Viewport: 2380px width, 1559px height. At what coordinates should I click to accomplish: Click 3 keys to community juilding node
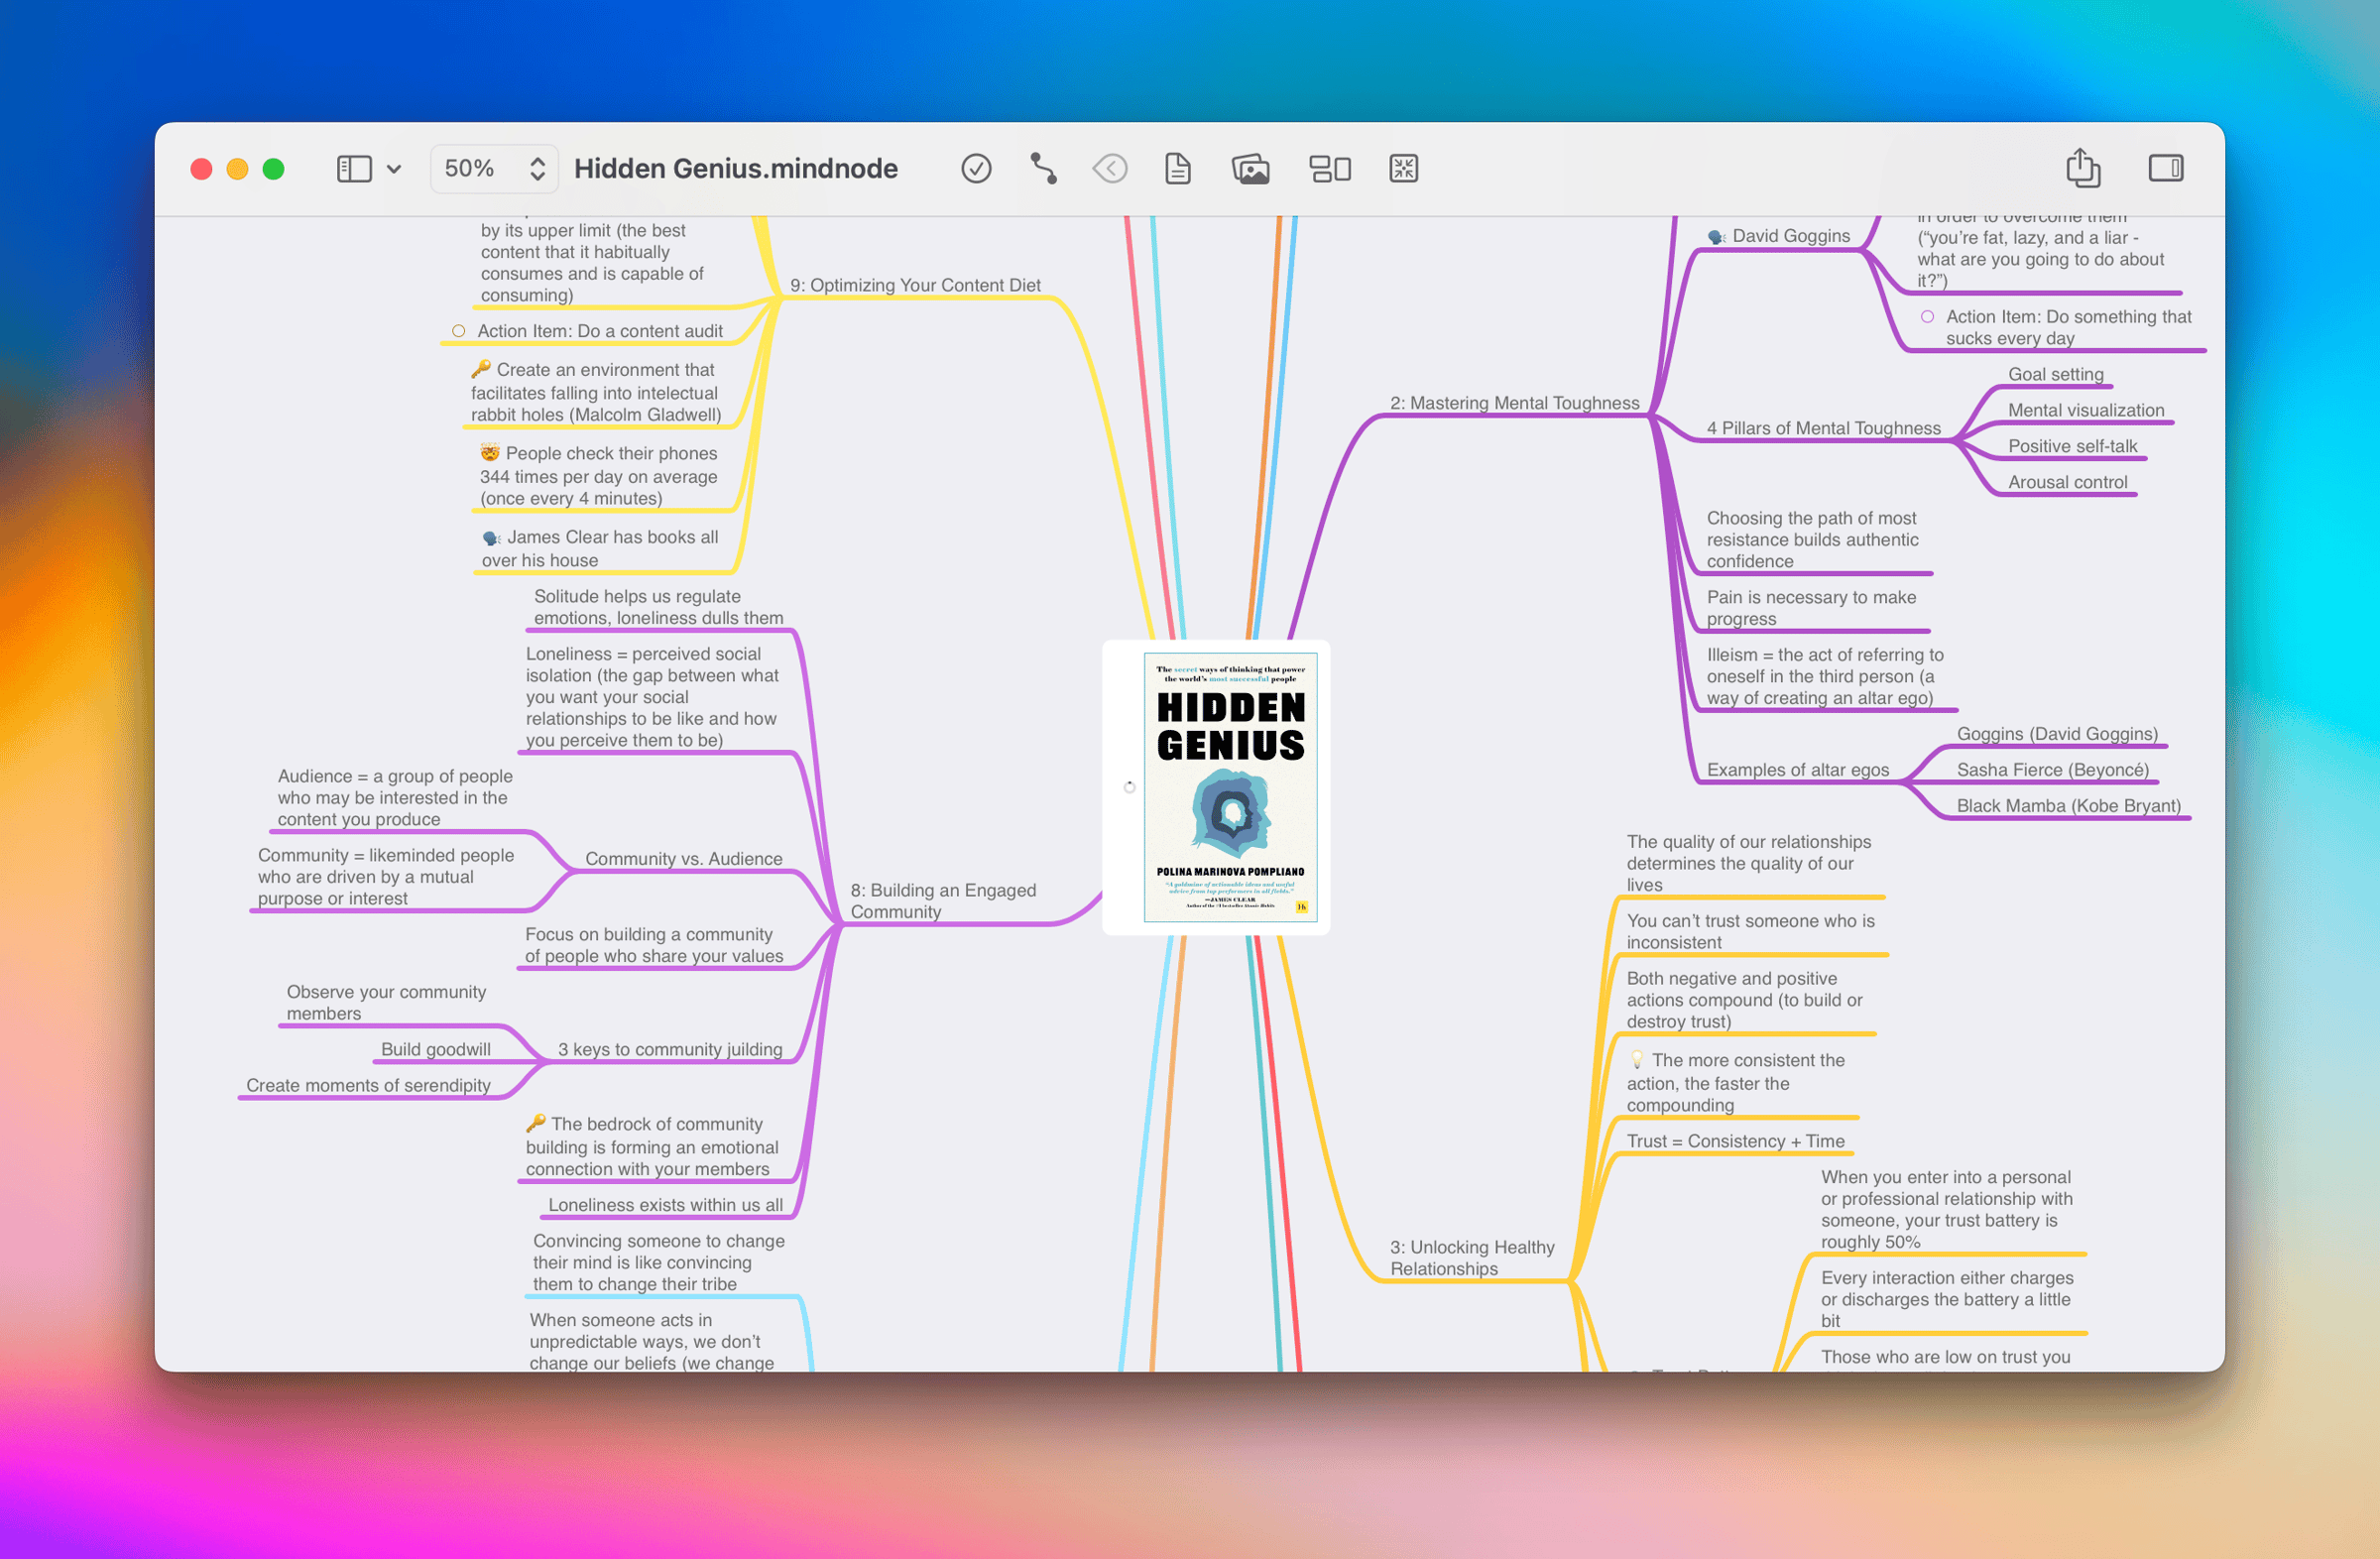pyautogui.click(x=669, y=1049)
